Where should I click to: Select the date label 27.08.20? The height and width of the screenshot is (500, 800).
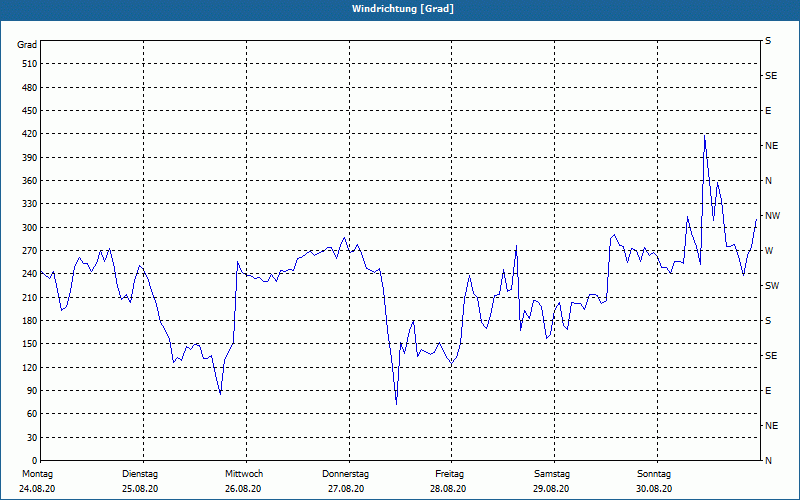346,489
